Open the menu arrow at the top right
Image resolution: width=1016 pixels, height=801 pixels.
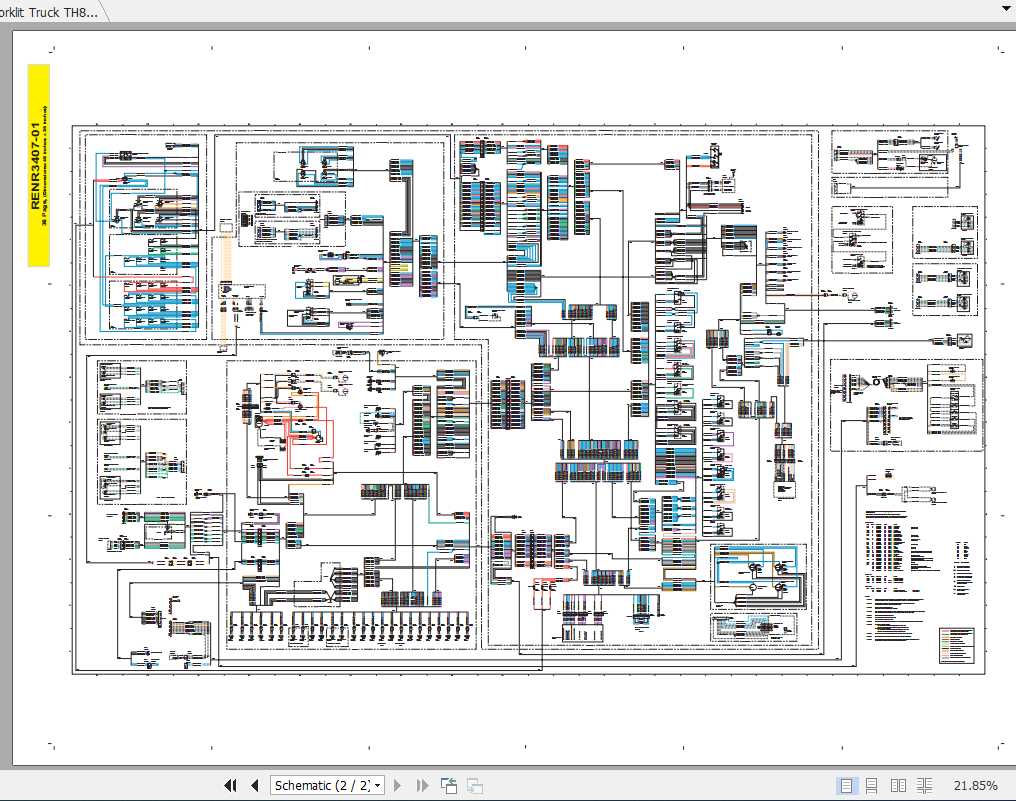pyautogui.click(x=1006, y=7)
